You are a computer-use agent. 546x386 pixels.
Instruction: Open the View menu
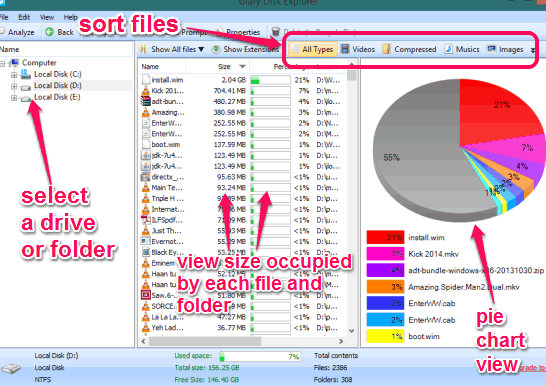click(x=47, y=17)
